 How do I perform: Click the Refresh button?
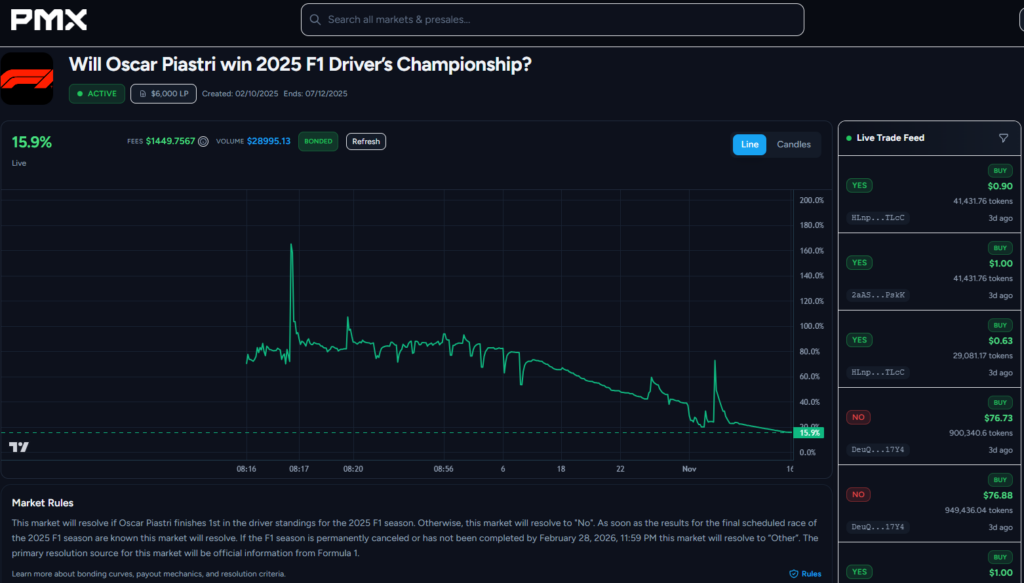[x=365, y=141]
